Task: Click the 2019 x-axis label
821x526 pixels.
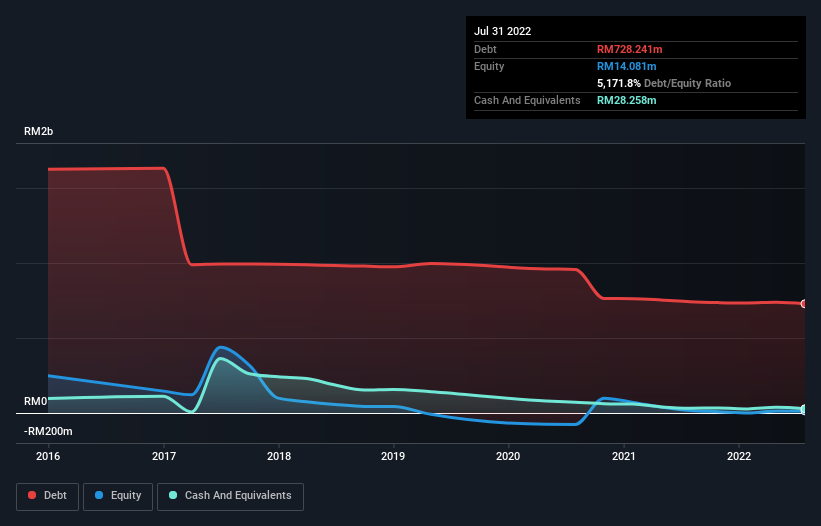Action: coord(393,456)
